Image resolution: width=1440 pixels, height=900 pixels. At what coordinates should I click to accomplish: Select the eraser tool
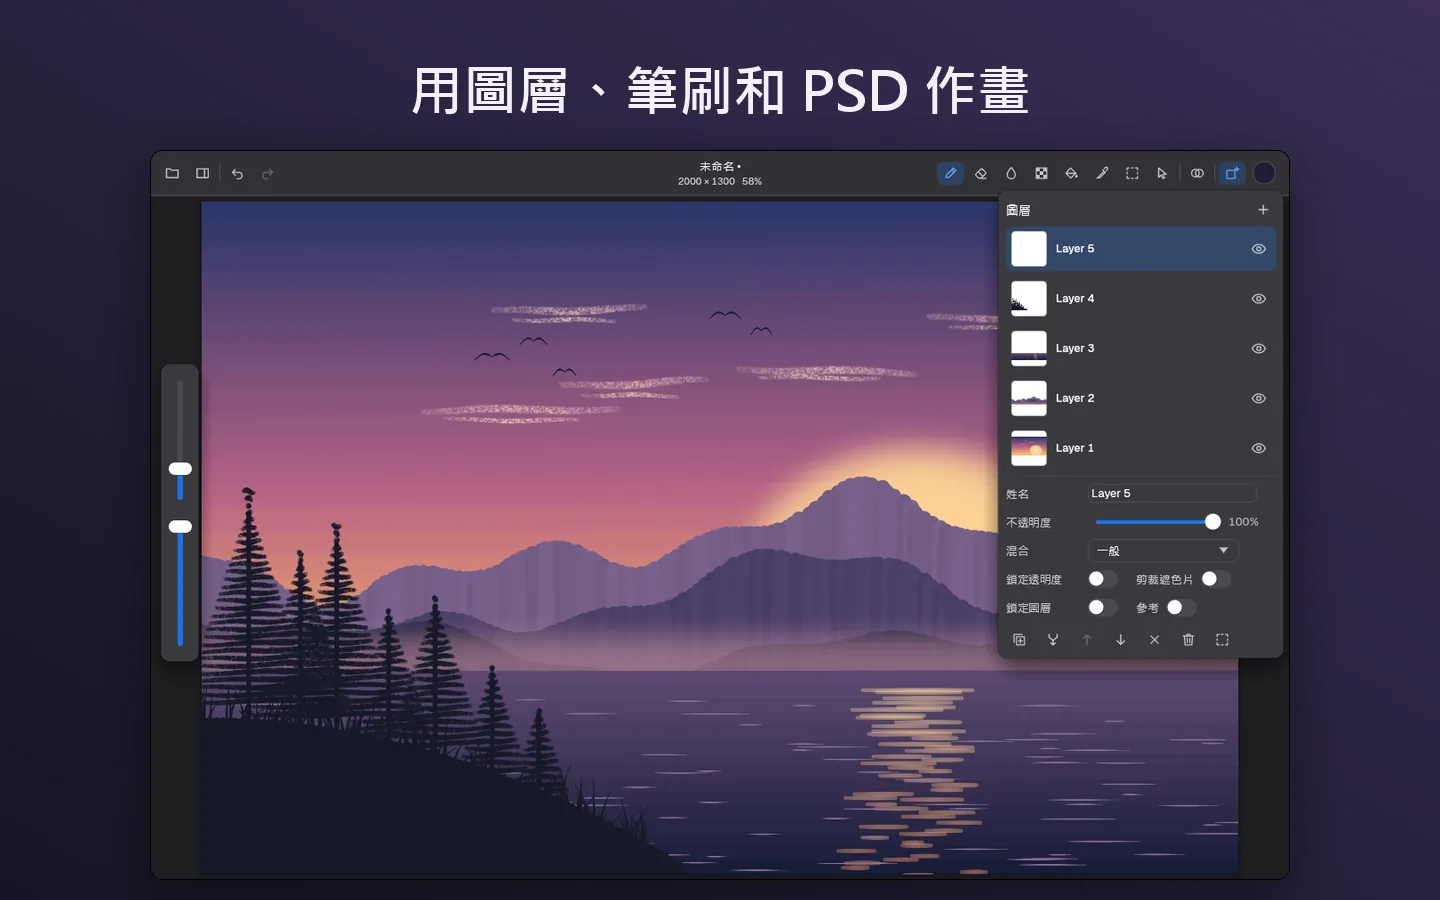point(981,173)
